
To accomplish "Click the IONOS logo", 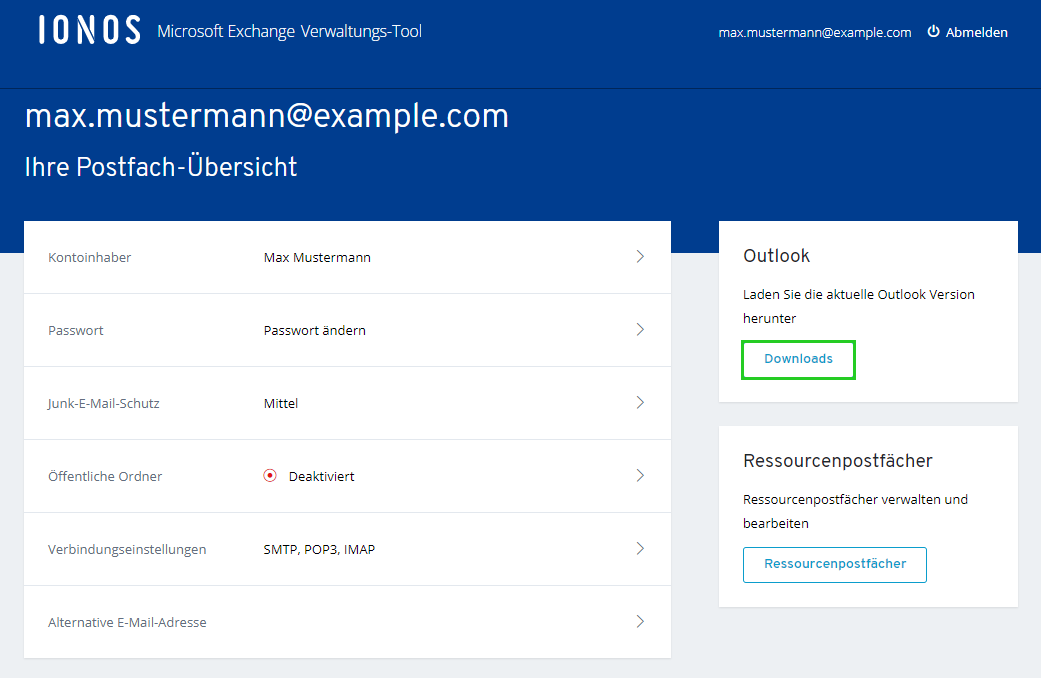I will tap(88, 29).
